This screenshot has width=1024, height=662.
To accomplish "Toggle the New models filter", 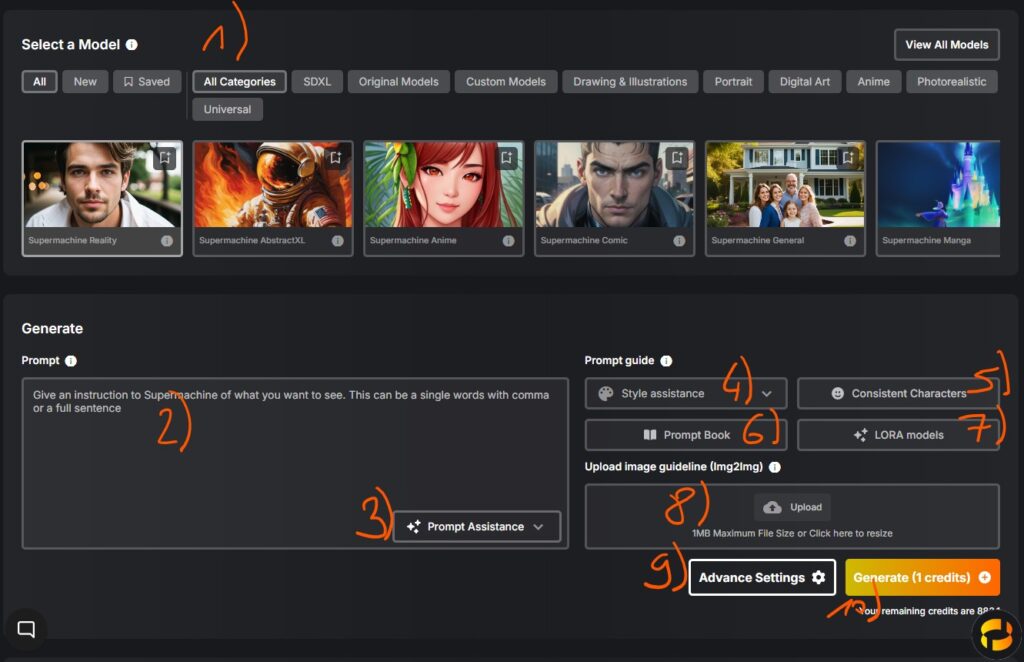I will [85, 82].
